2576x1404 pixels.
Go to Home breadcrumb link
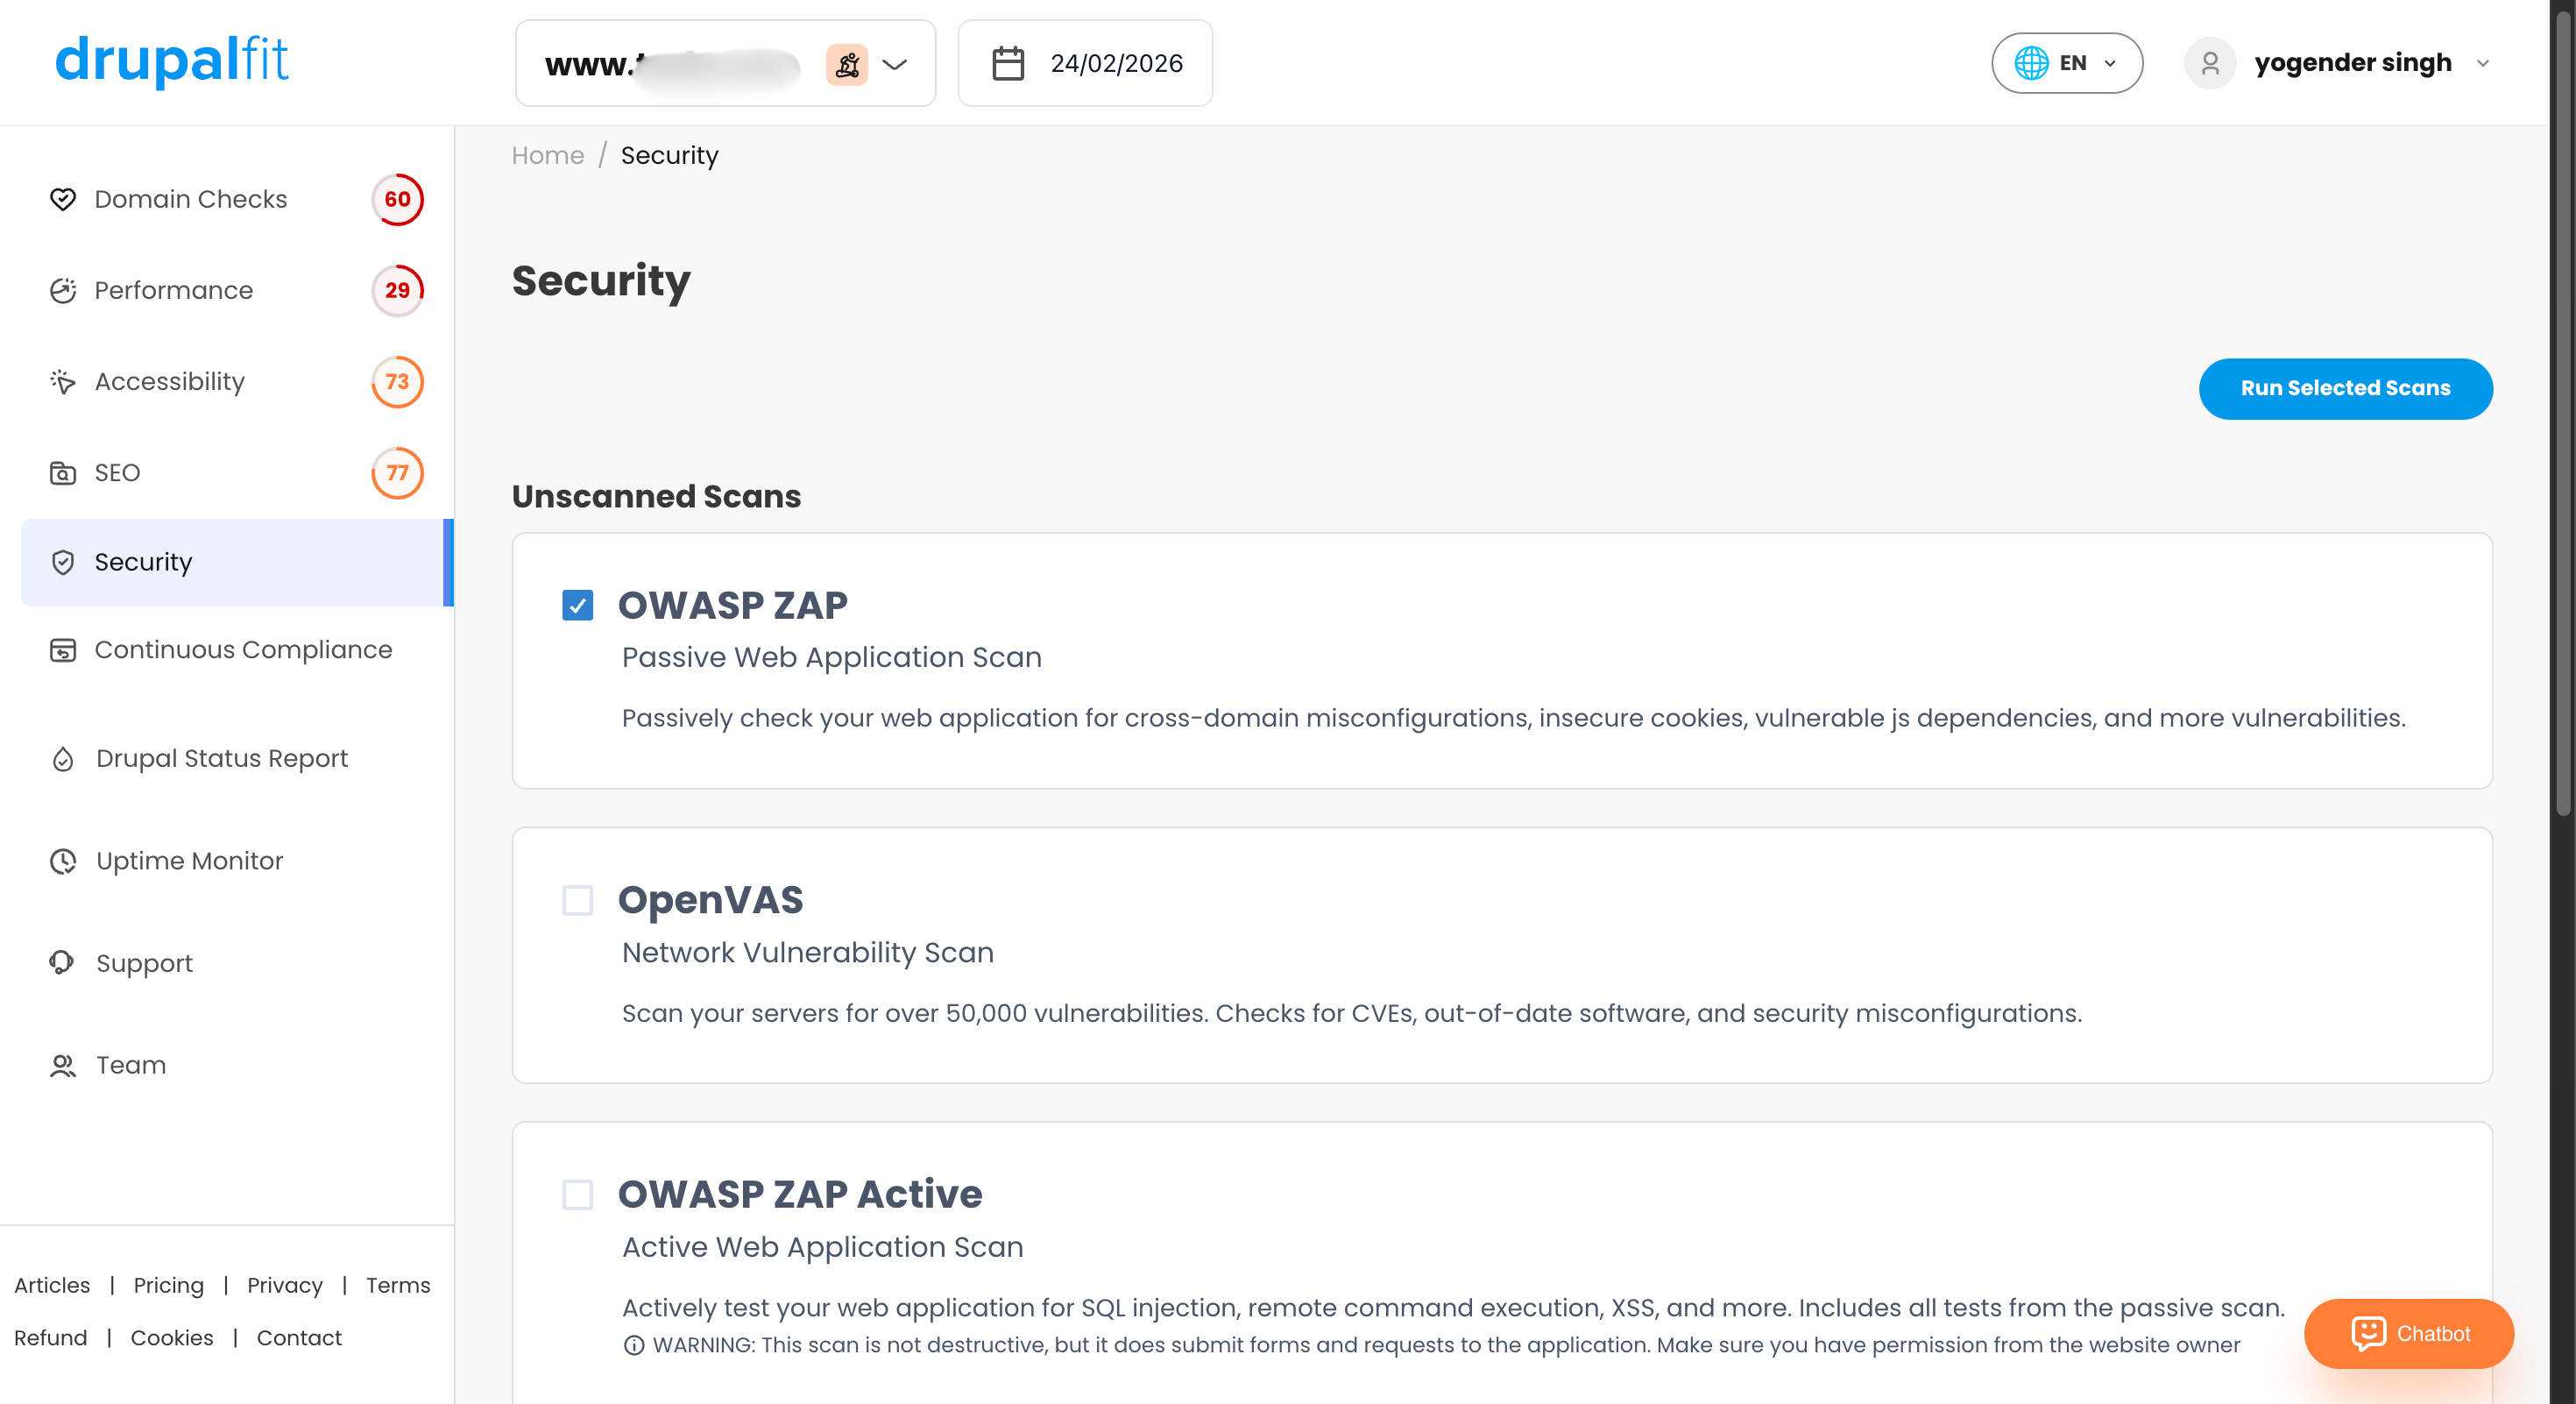pyautogui.click(x=548, y=156)
